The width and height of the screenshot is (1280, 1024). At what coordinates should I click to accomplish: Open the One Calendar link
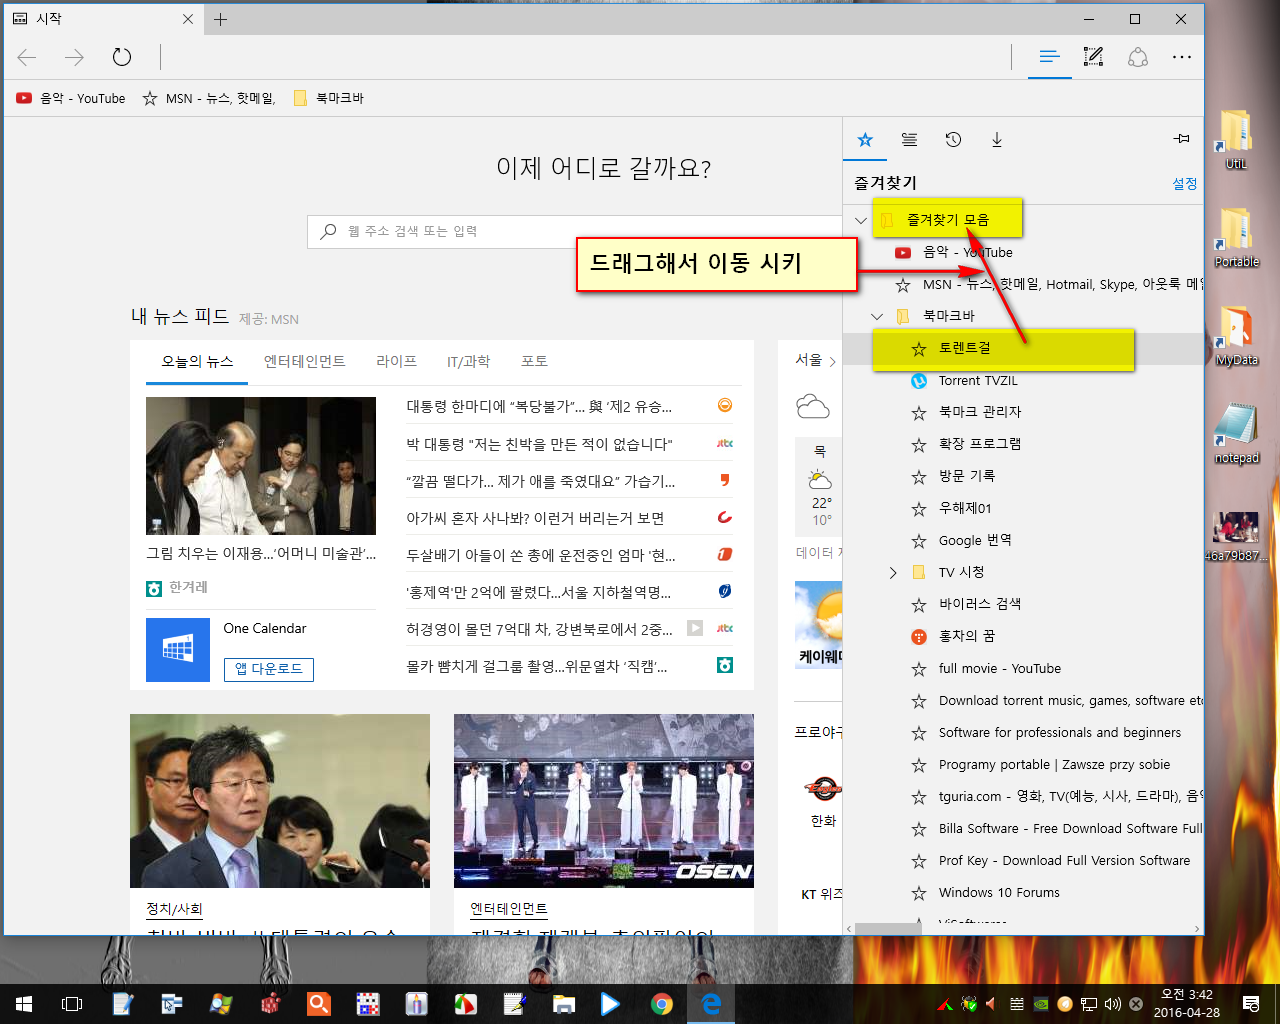[265, 628]
